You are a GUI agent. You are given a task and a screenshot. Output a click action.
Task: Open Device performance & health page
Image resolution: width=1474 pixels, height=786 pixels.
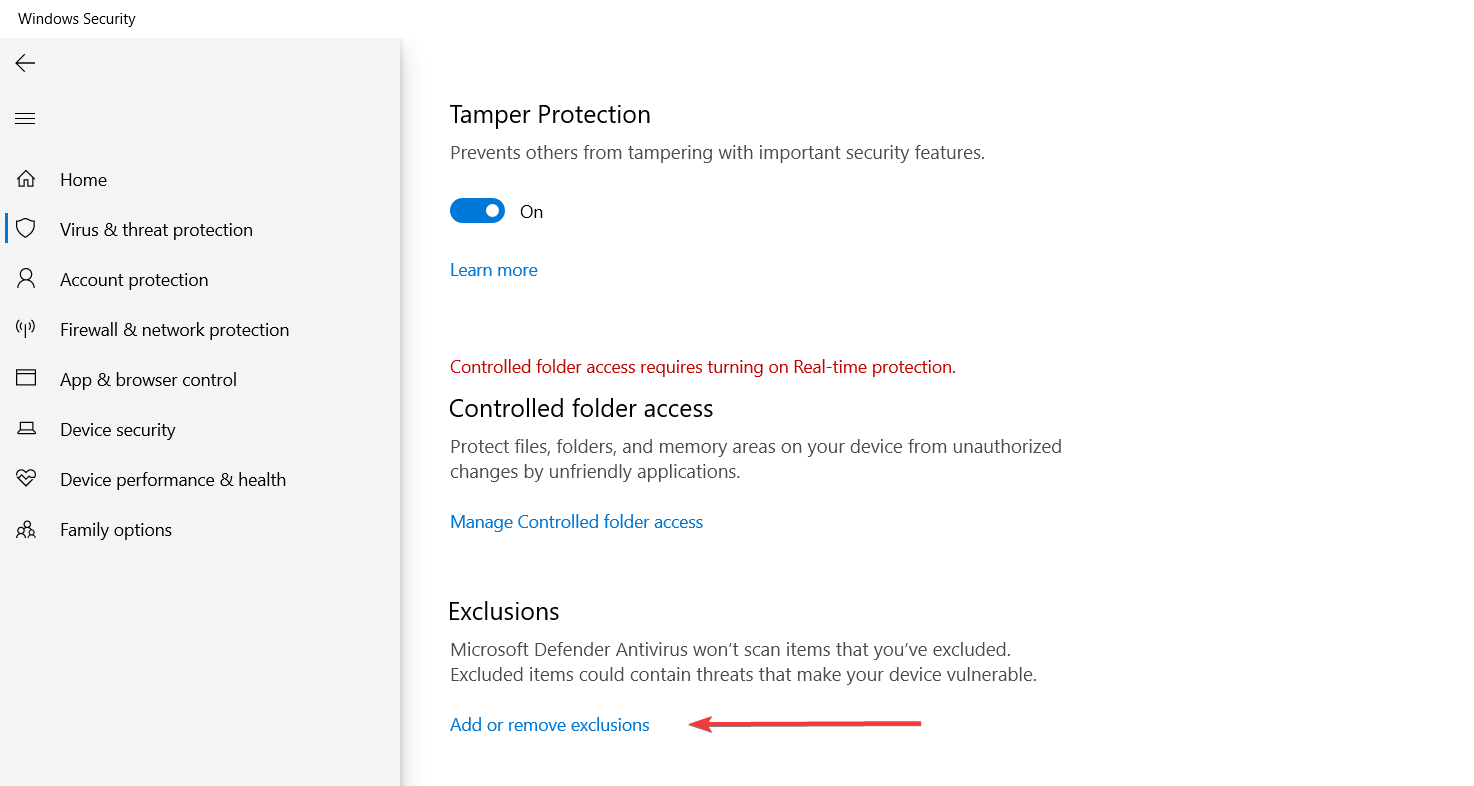point(173,480)
